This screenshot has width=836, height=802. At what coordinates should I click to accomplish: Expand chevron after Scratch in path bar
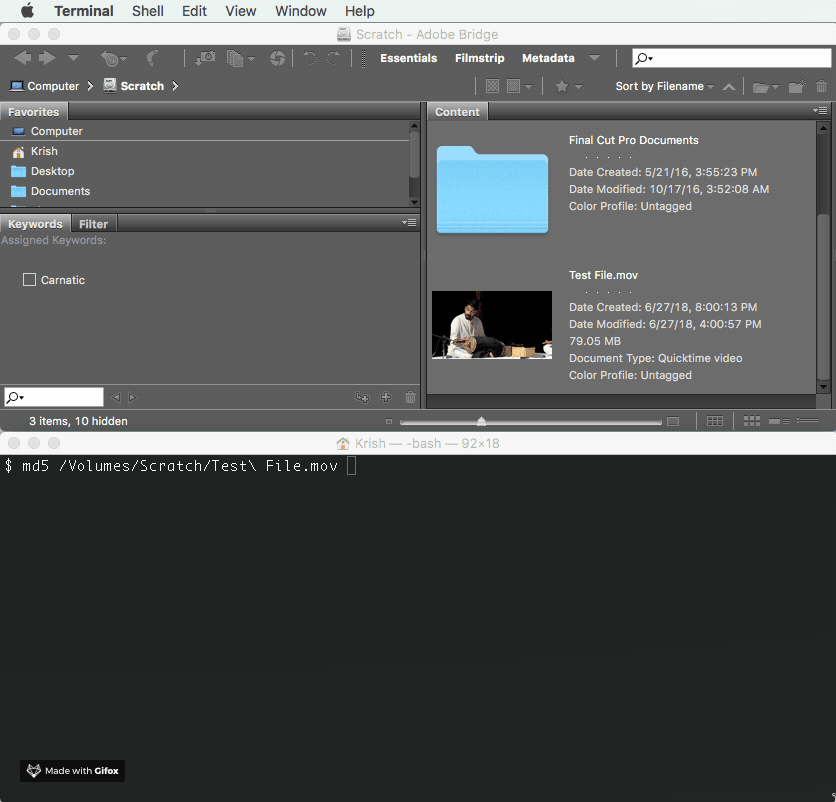click(175, 86)
